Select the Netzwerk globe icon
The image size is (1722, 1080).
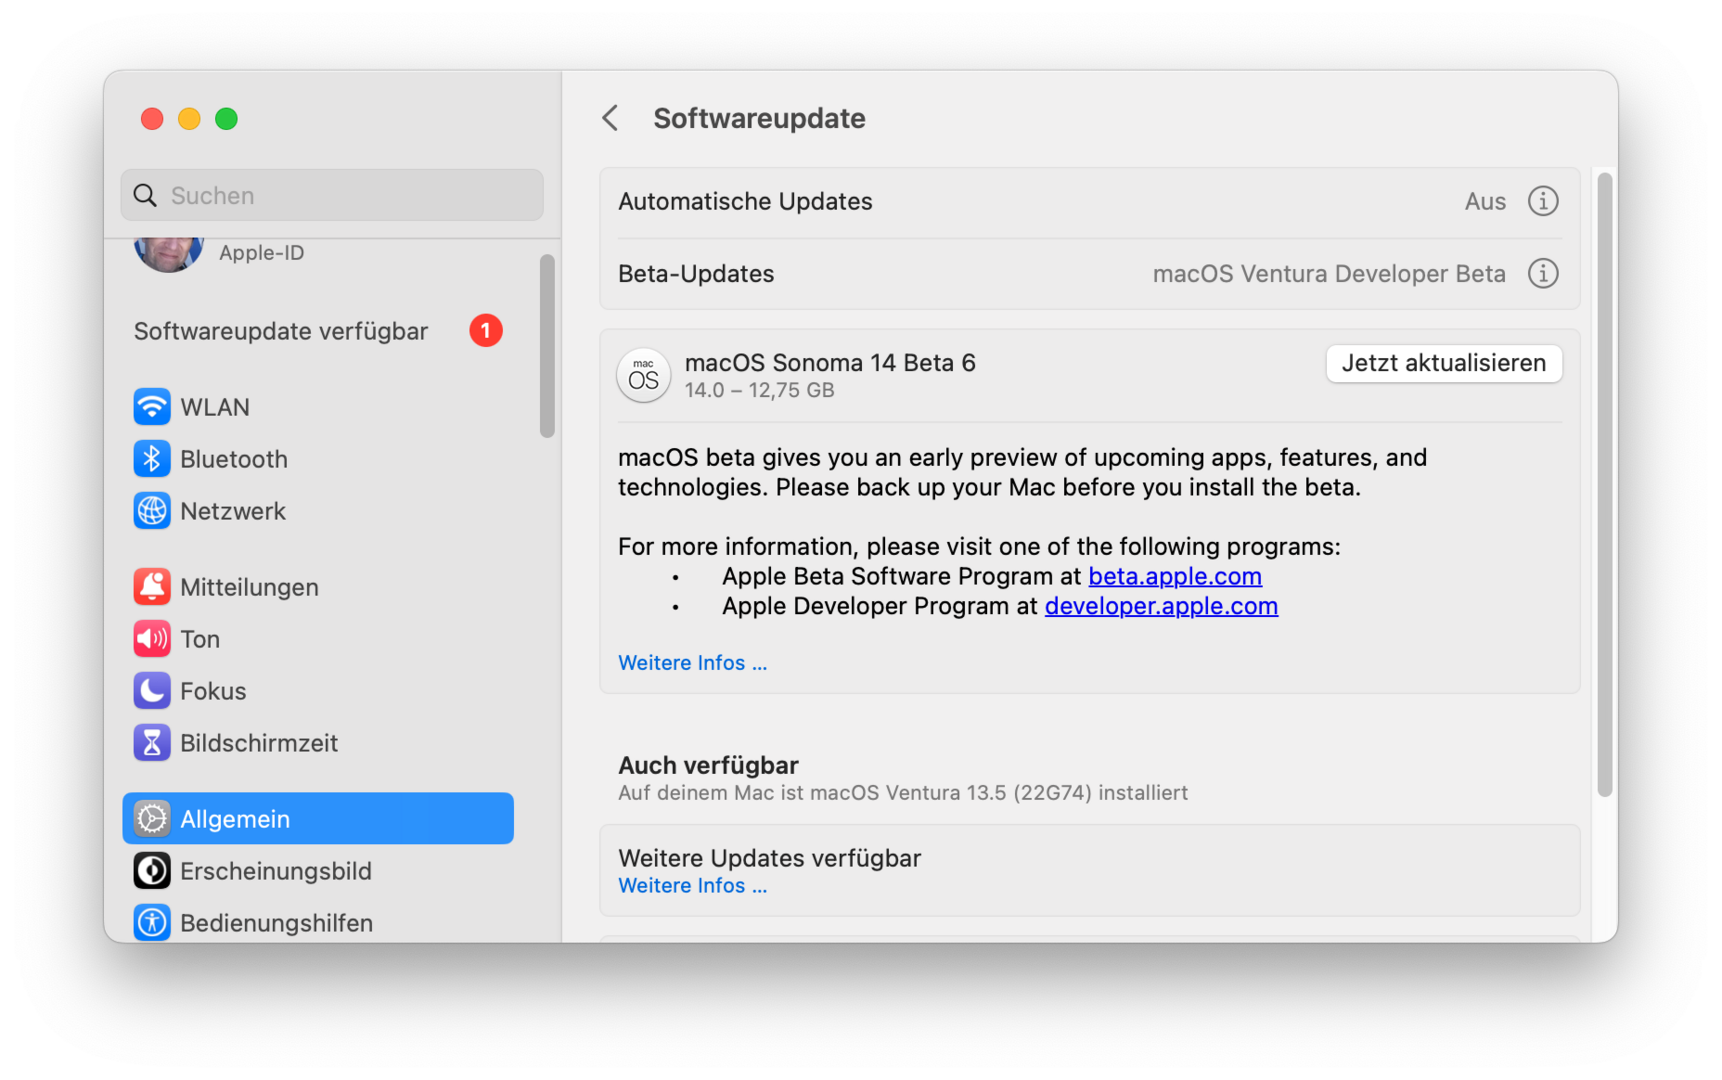[152, 511]
